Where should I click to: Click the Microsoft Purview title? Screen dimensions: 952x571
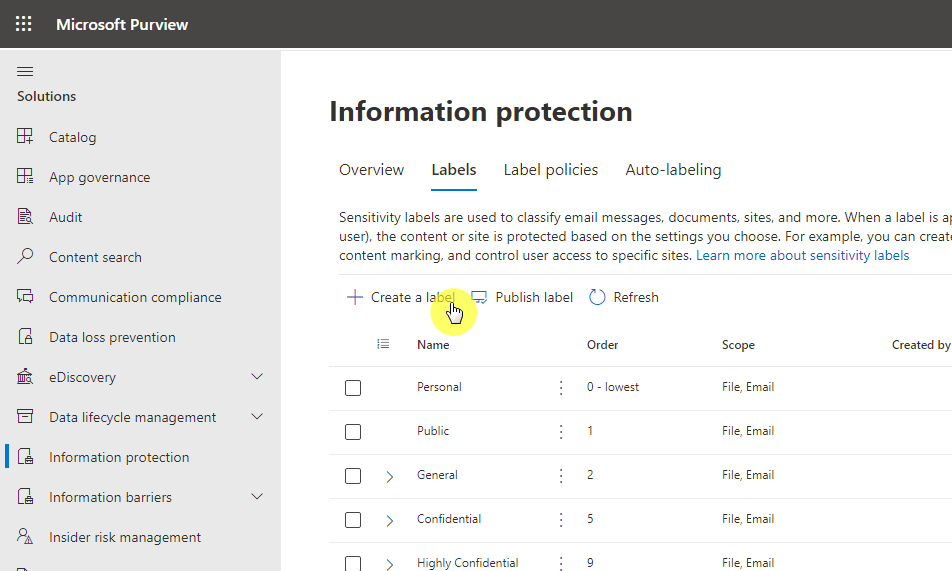[x=122, y=24]
